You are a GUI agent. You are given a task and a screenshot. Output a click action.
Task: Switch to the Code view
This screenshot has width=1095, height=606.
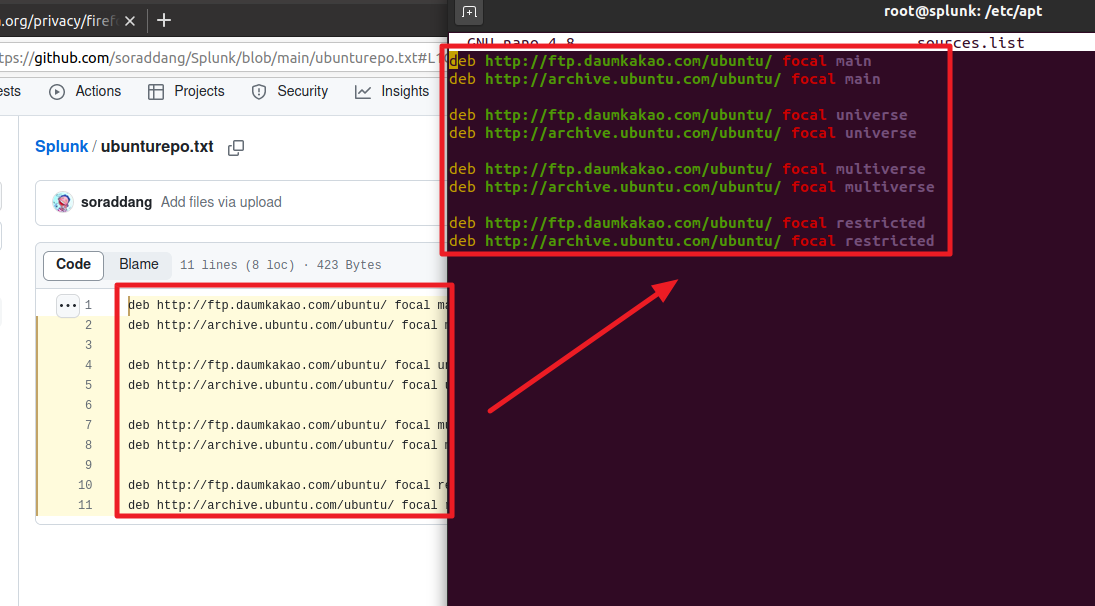coord(73,265)
